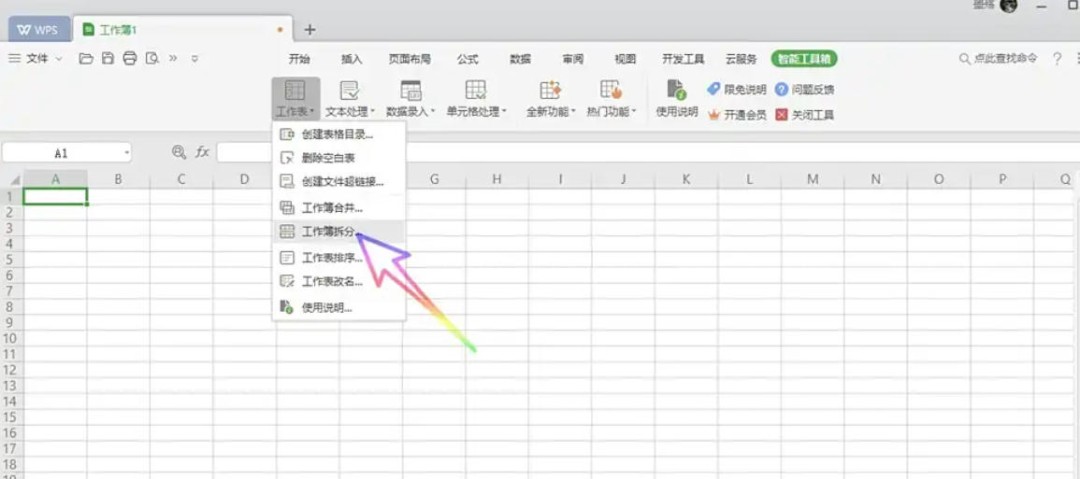
Task: Choose 创建表格目录 from the menu
Action: tap(339, 134)
